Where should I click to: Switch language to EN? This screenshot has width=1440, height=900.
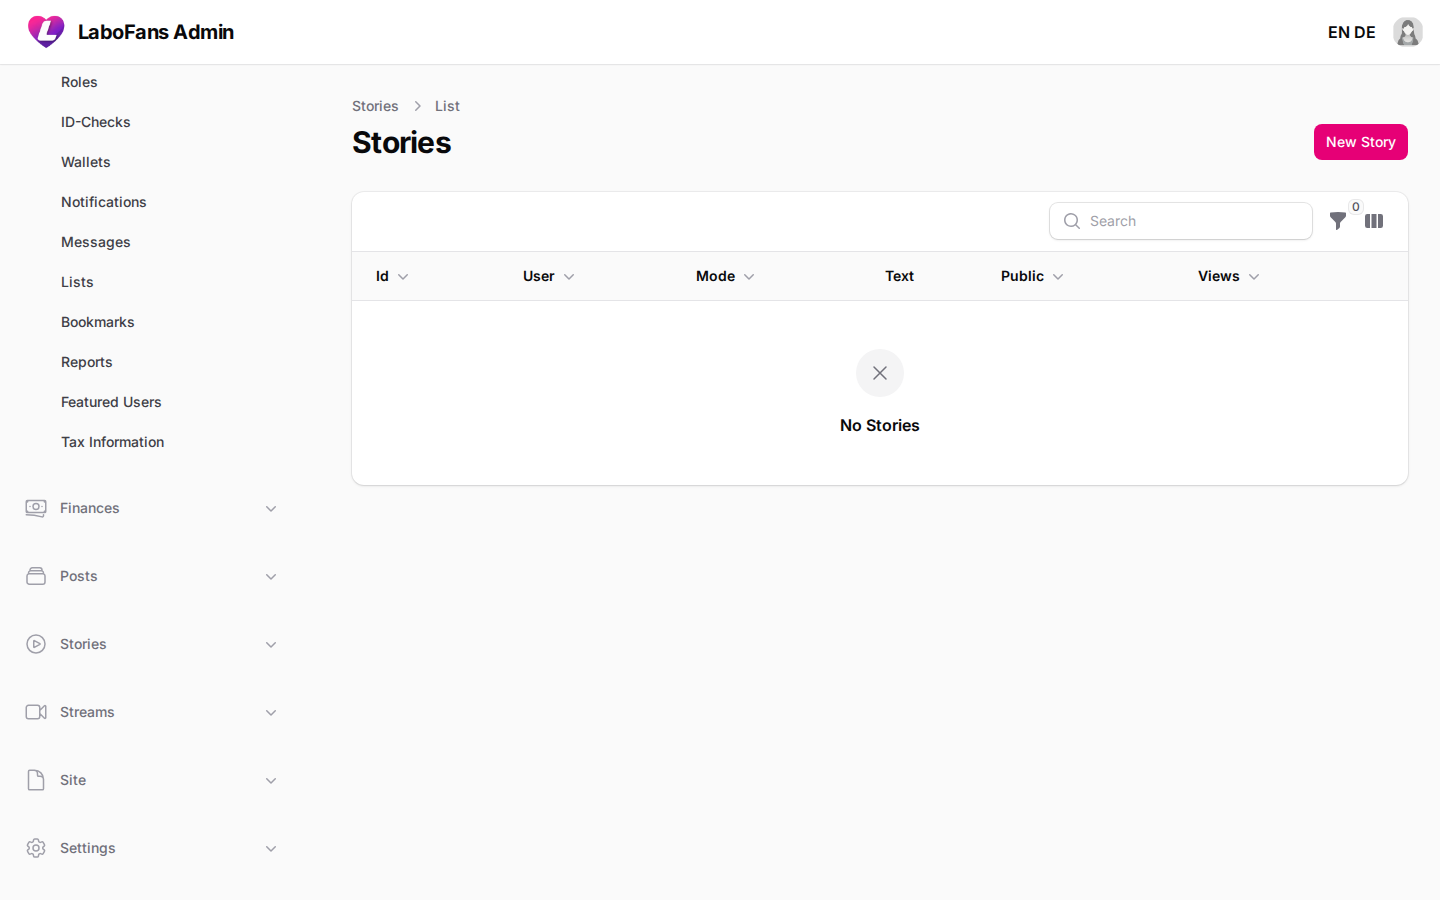[1339, 32]
